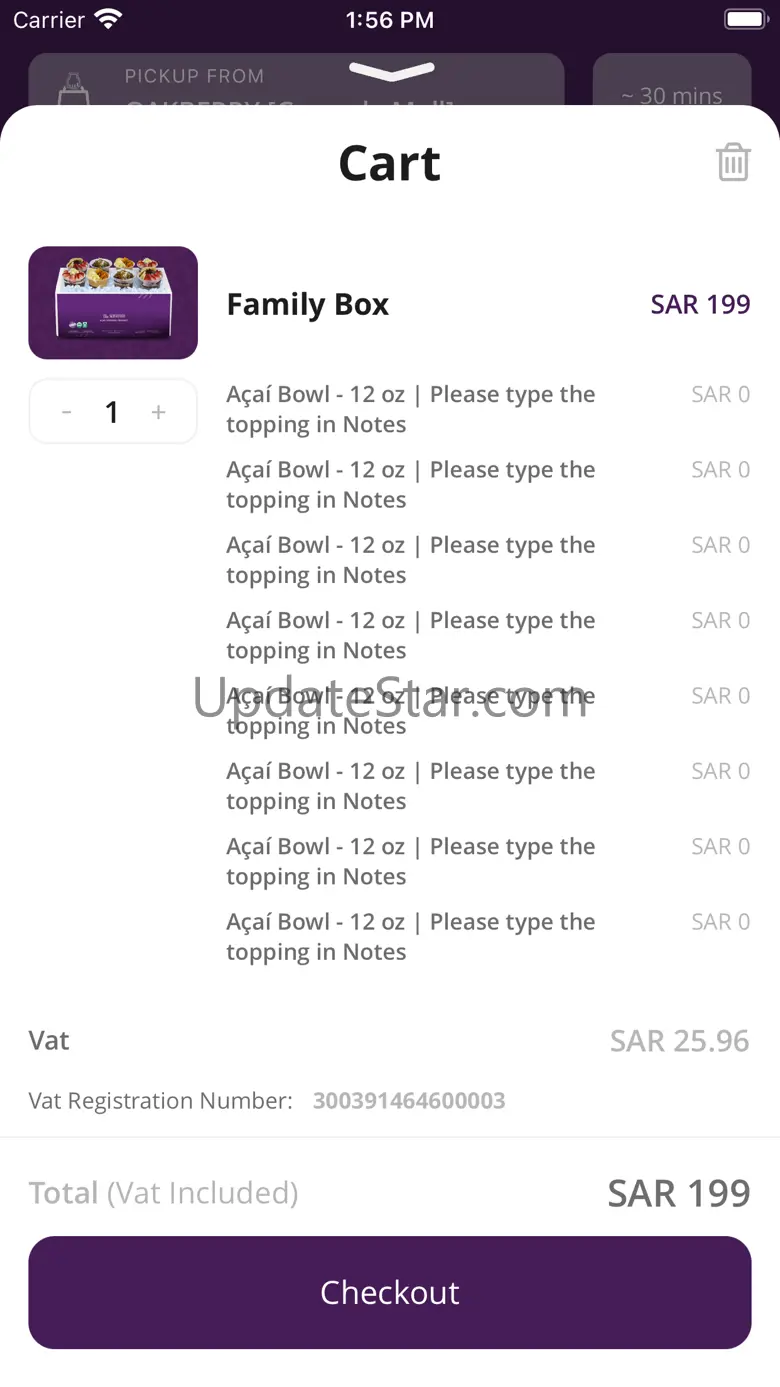The height and width of the screenshot is (1387, 780).
Task: Tap the total amount beside Total label
Action: click(679, 1193)
